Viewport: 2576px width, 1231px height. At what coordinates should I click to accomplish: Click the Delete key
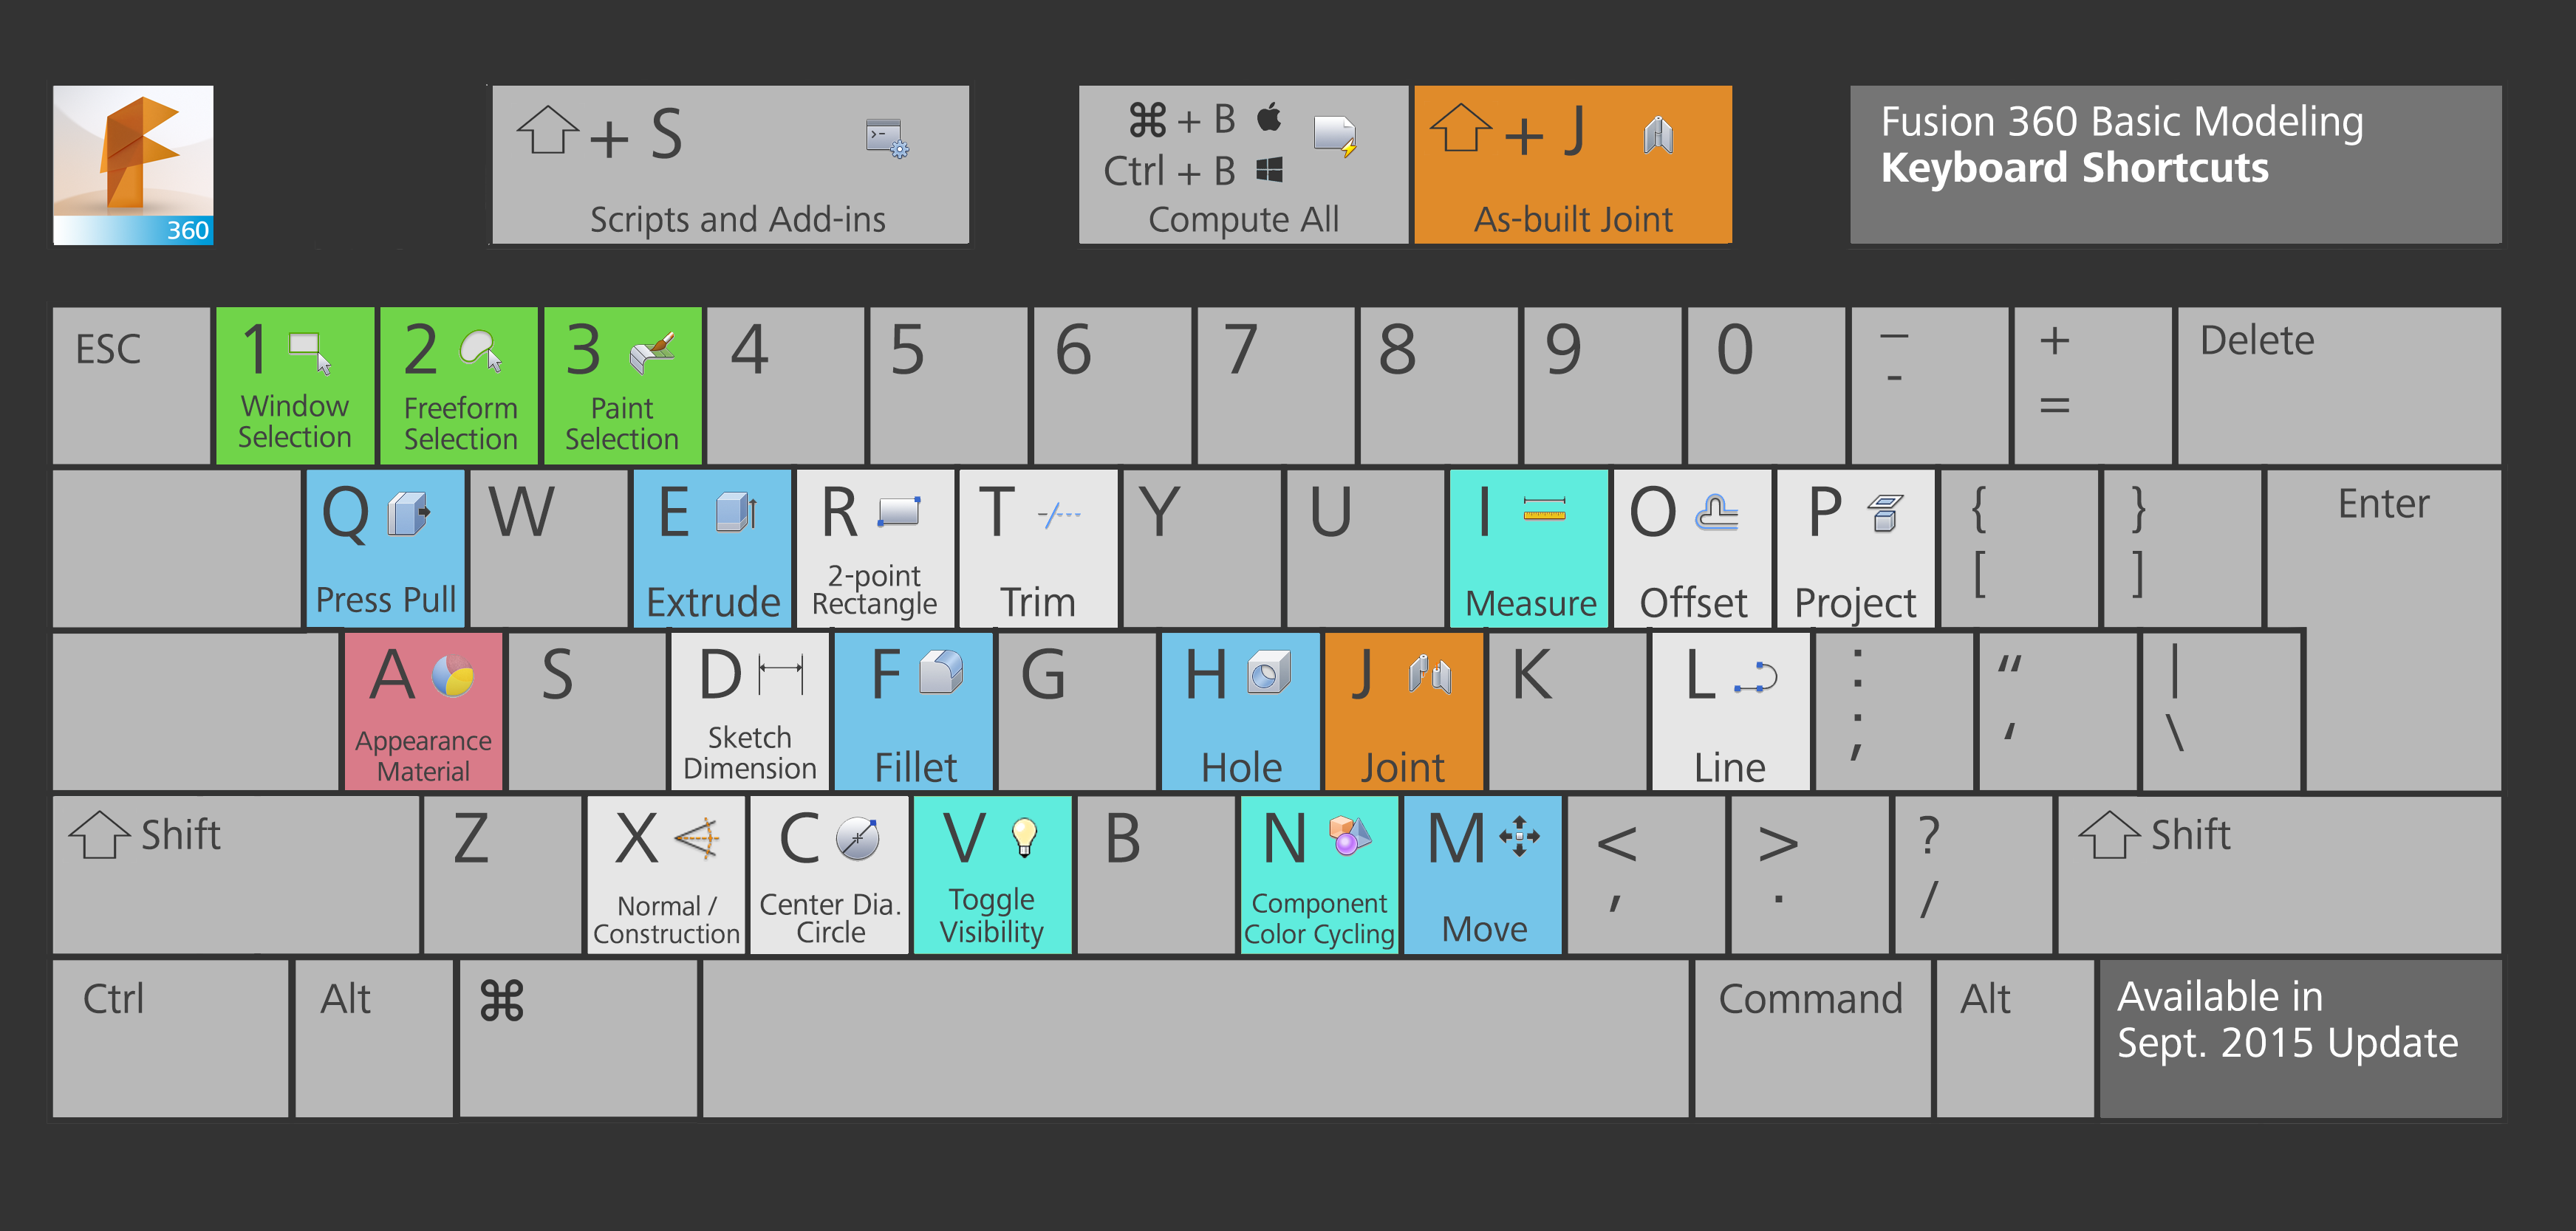point(2339,386)
